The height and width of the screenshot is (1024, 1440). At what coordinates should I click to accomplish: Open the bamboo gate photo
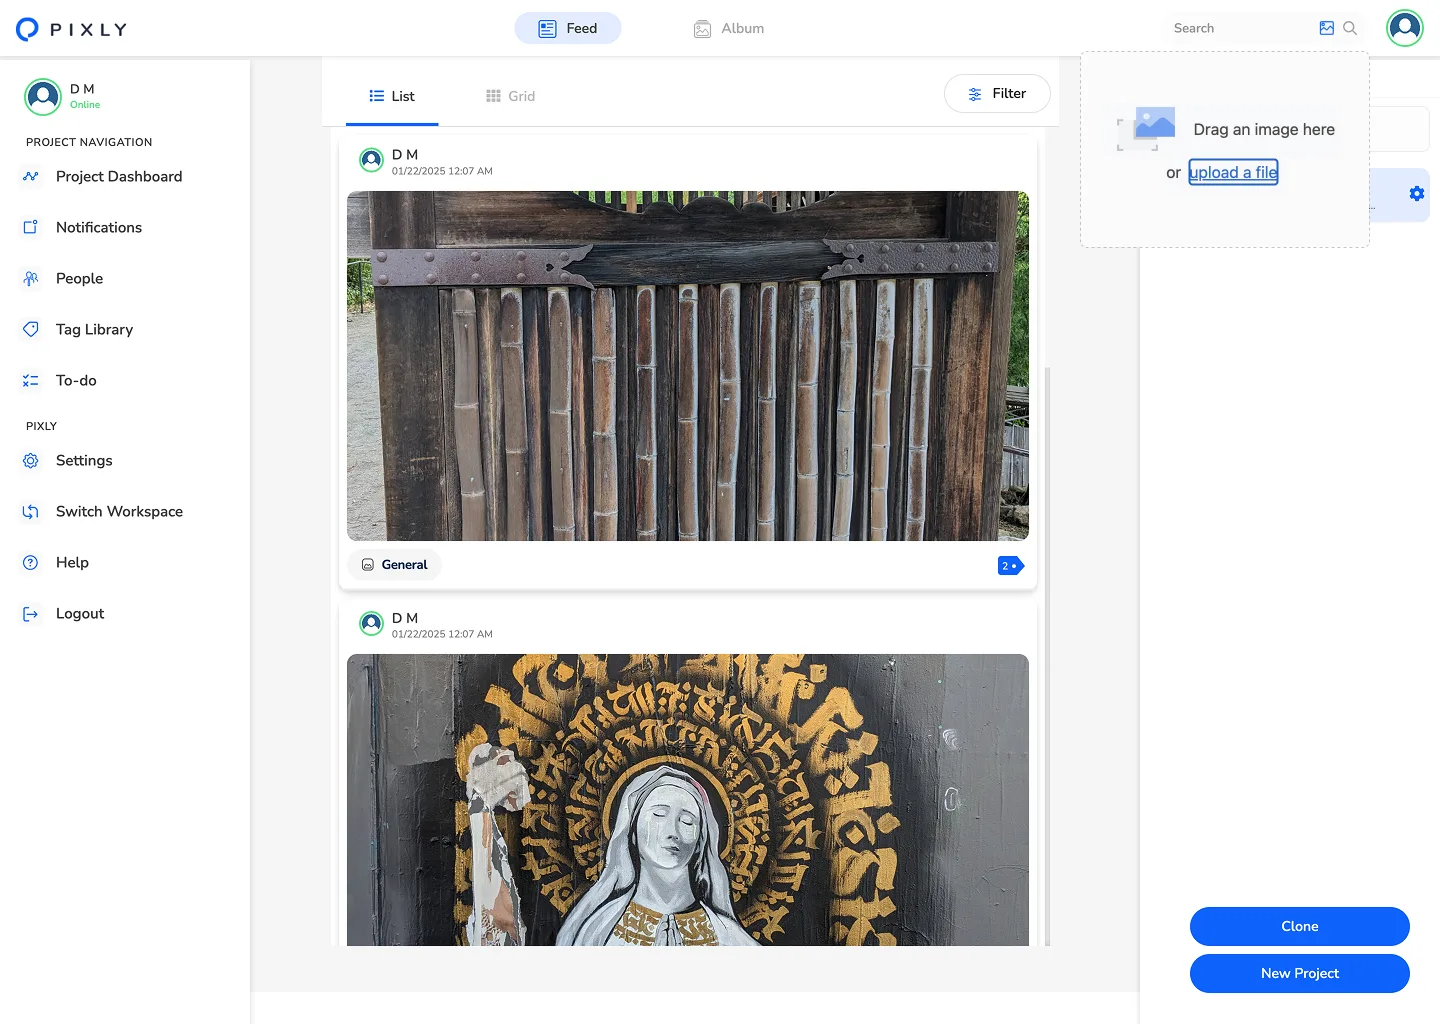688,366
